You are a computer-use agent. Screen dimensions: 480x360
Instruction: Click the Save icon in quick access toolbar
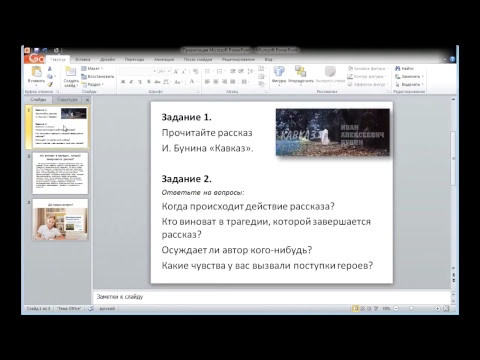tap(37, 50)
